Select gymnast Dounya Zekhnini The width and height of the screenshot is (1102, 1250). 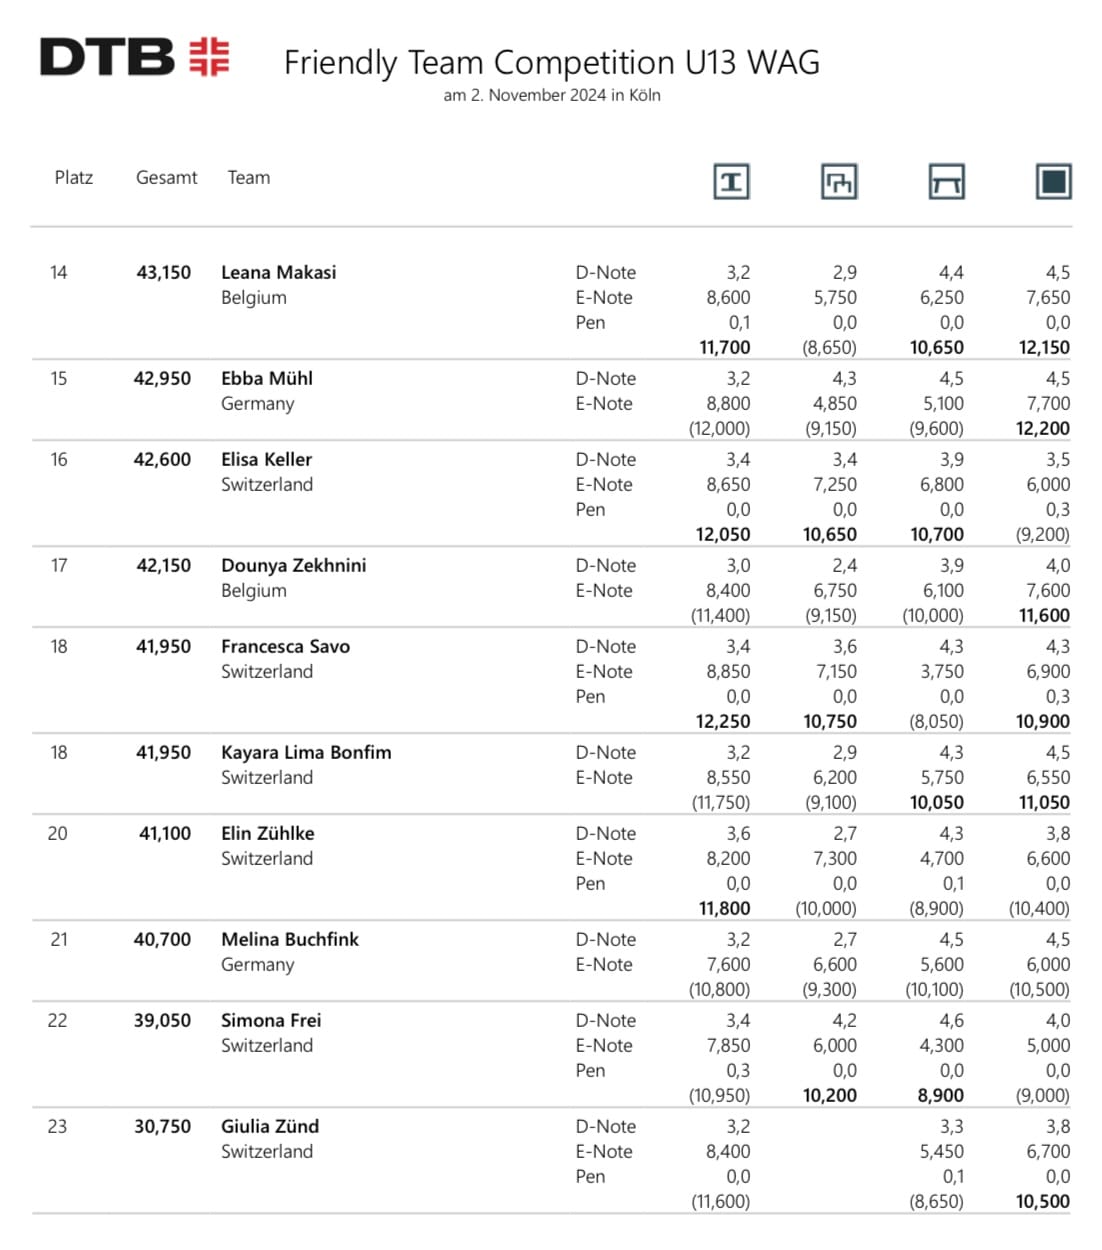click(x=293, y=565)
